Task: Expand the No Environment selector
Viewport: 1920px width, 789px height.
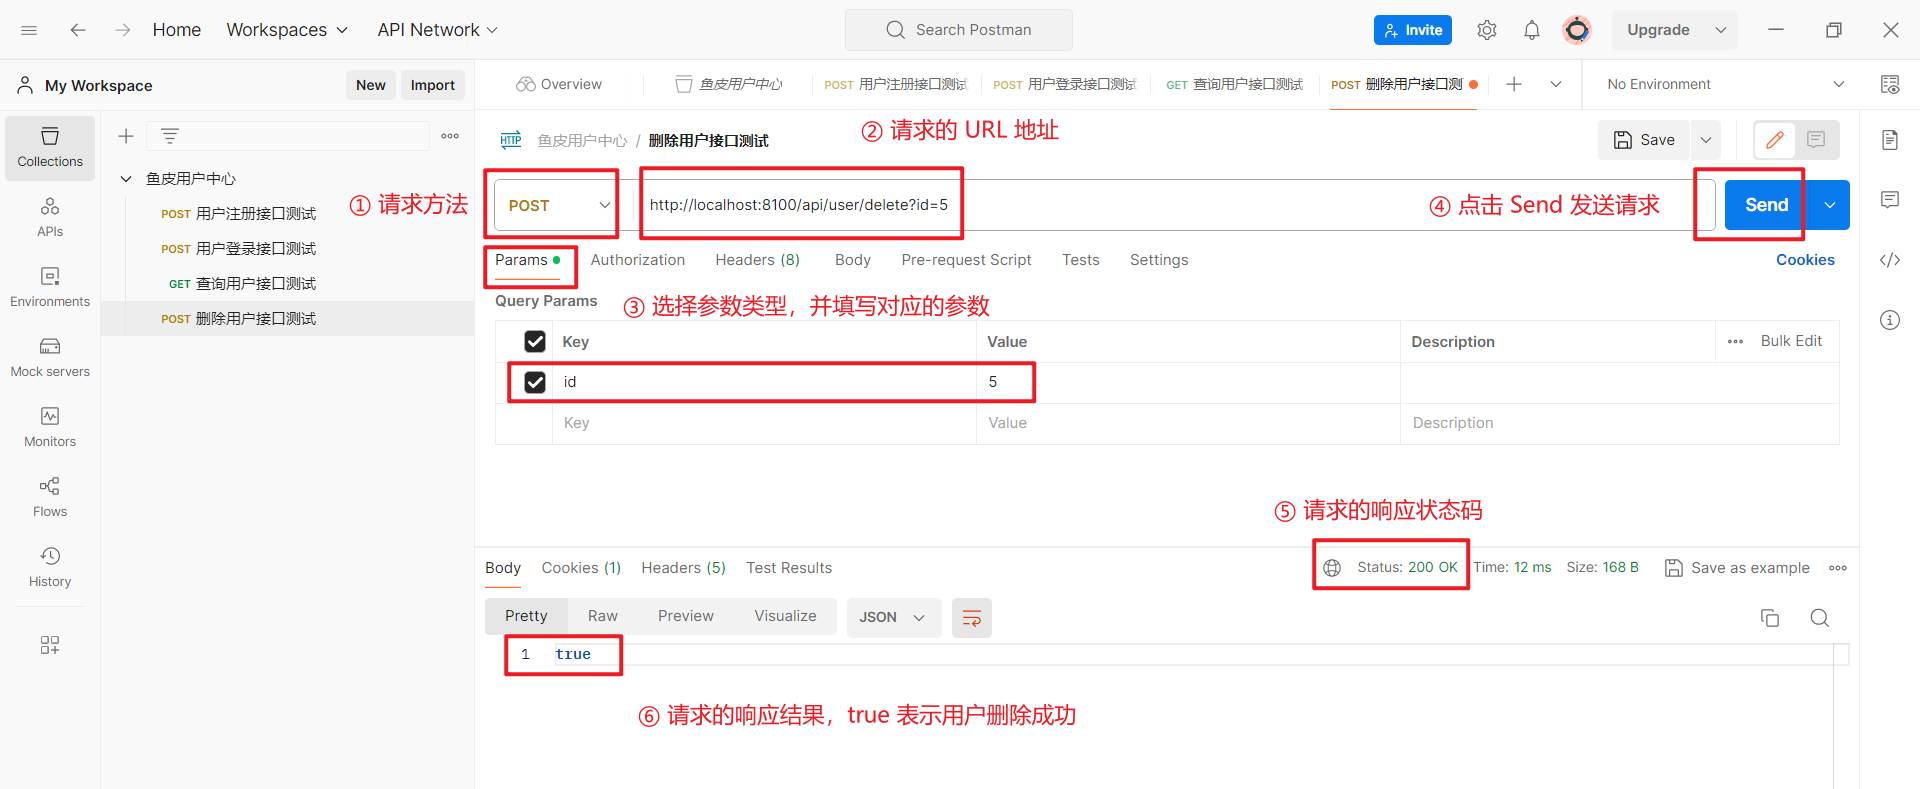Action: pyautogui.click(x=1724, y=85)
